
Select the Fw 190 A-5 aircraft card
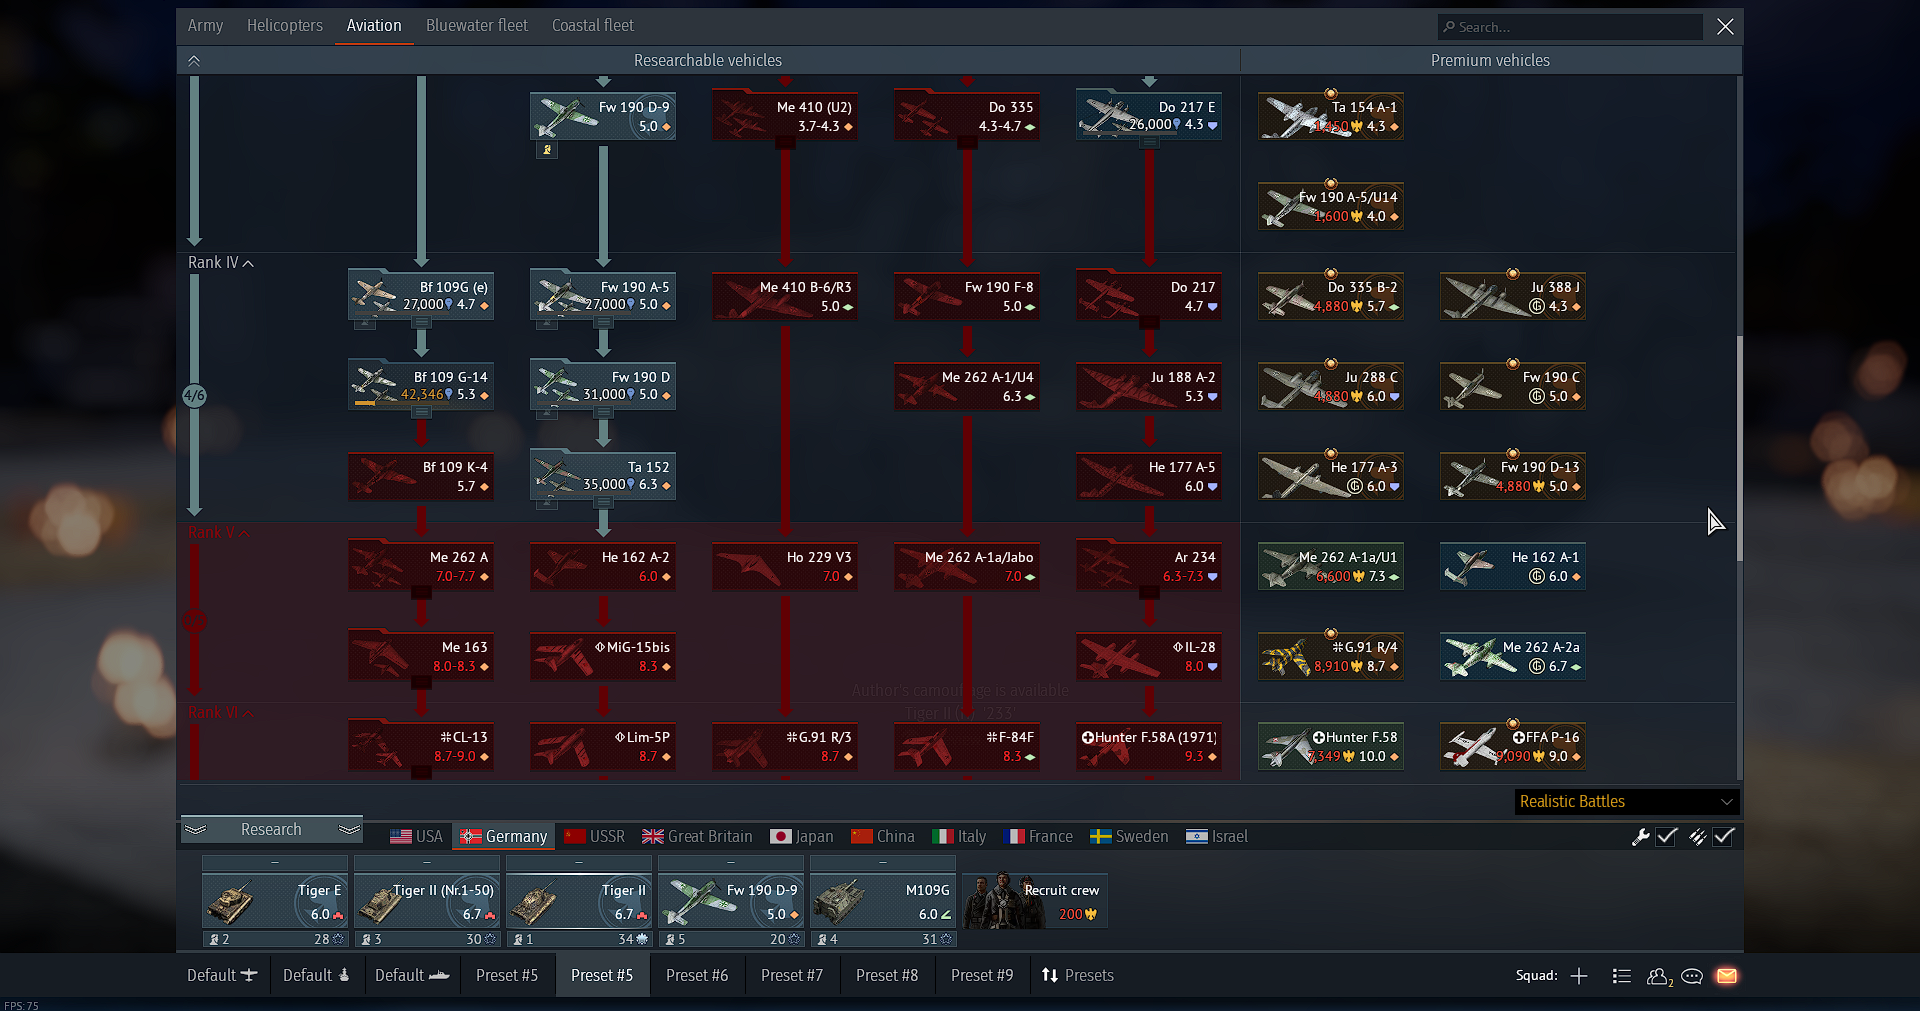click(603, 296)
